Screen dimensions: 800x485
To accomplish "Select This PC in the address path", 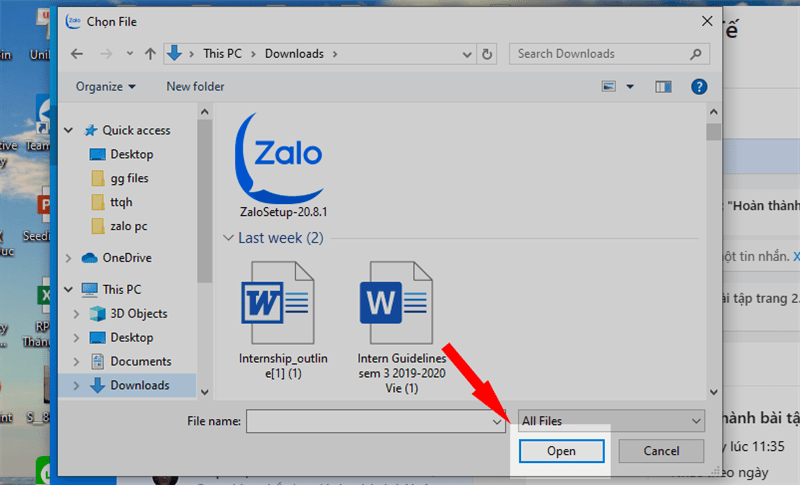I will tap(222, 54).
